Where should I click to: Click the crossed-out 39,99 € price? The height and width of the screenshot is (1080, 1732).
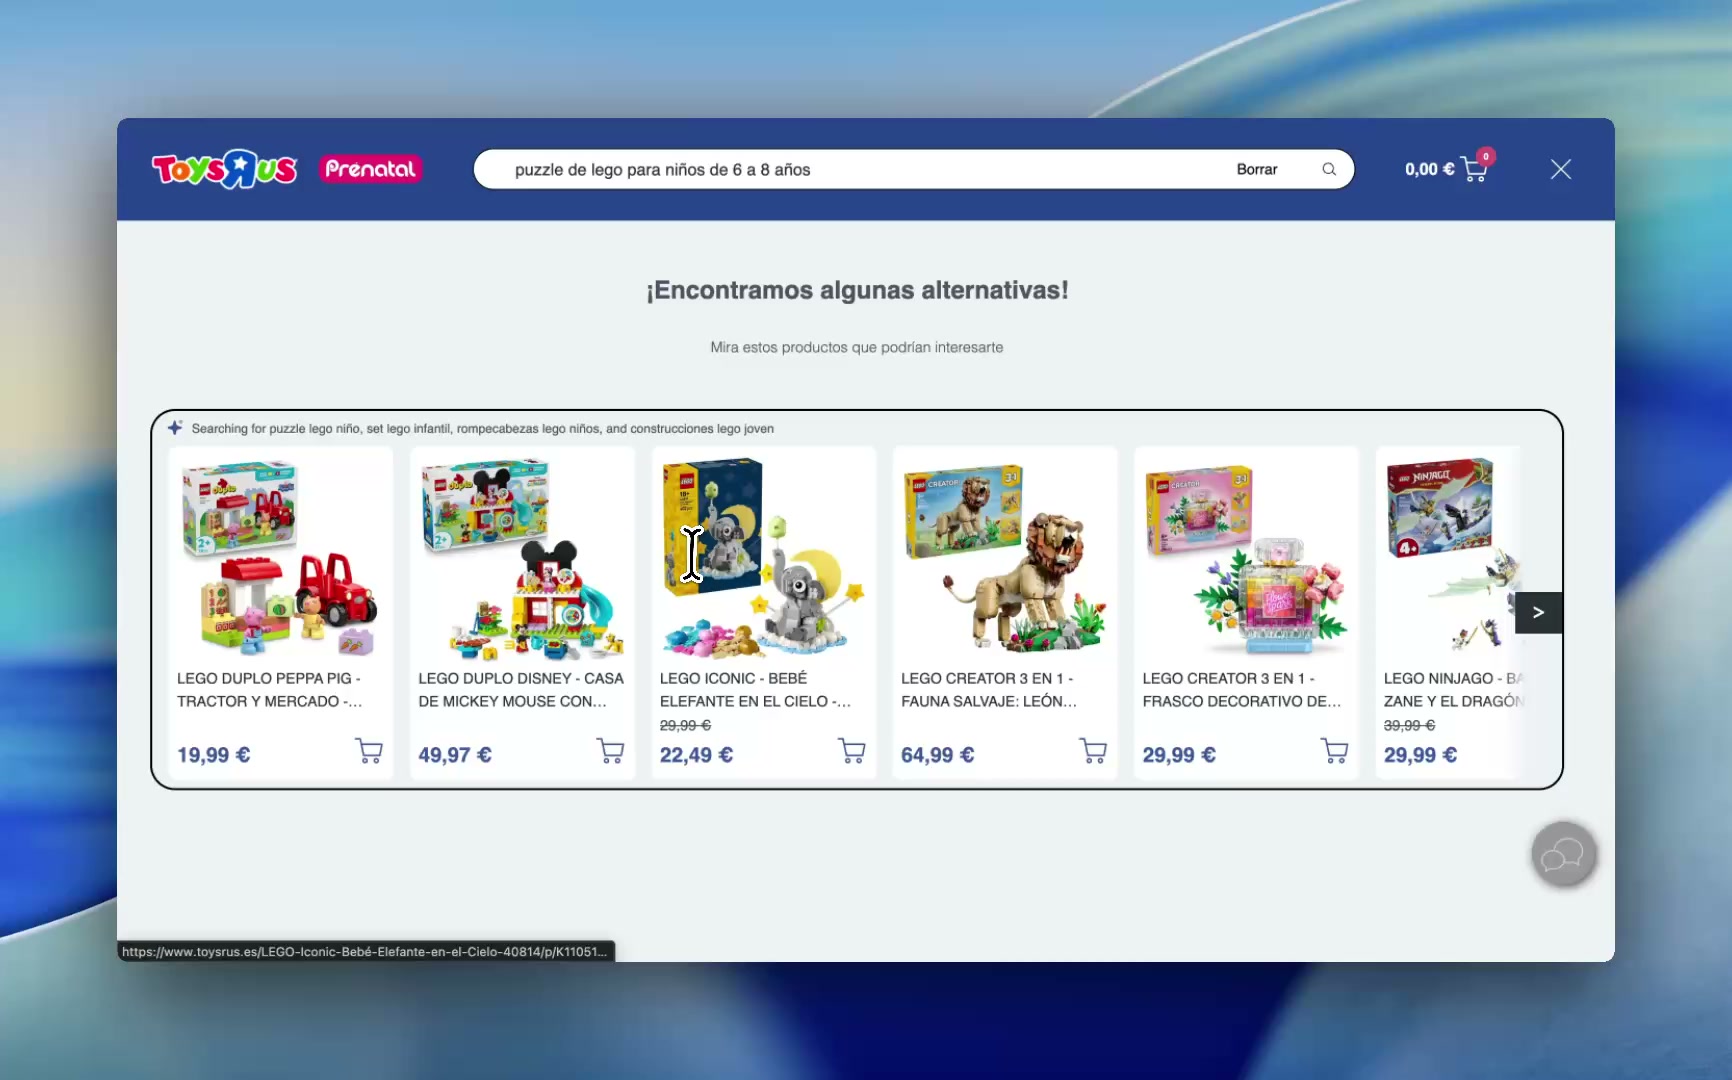(x=1409, y=725)
